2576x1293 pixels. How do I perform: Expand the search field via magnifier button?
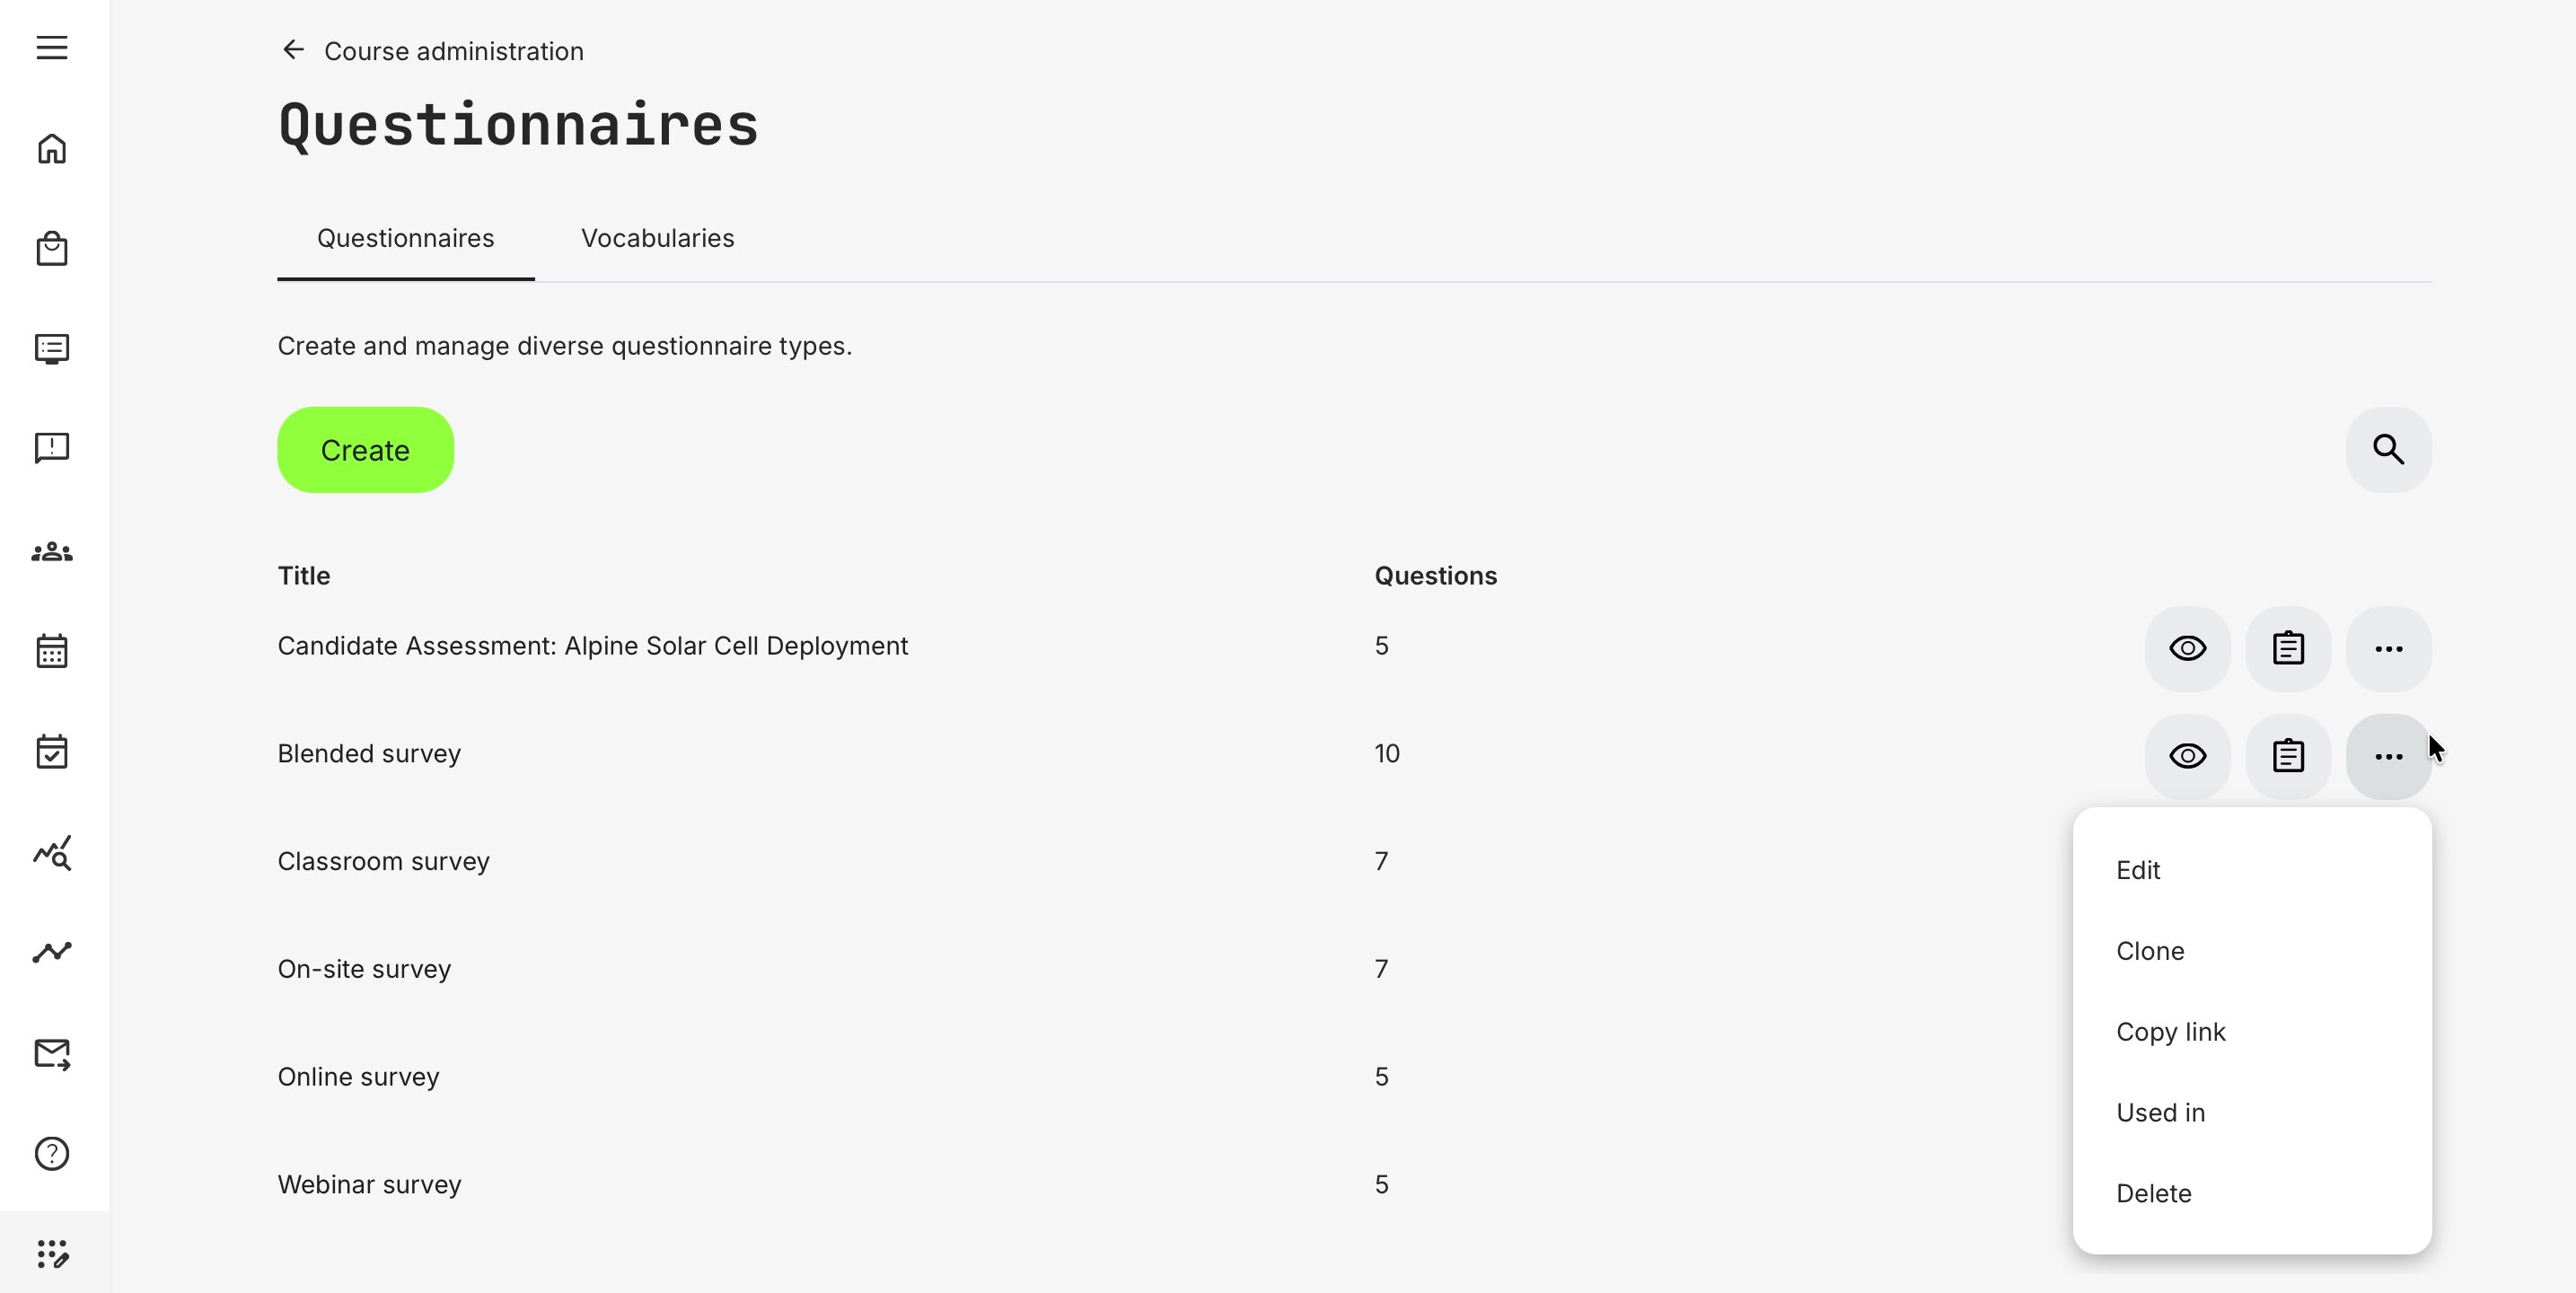[2389, 450]
